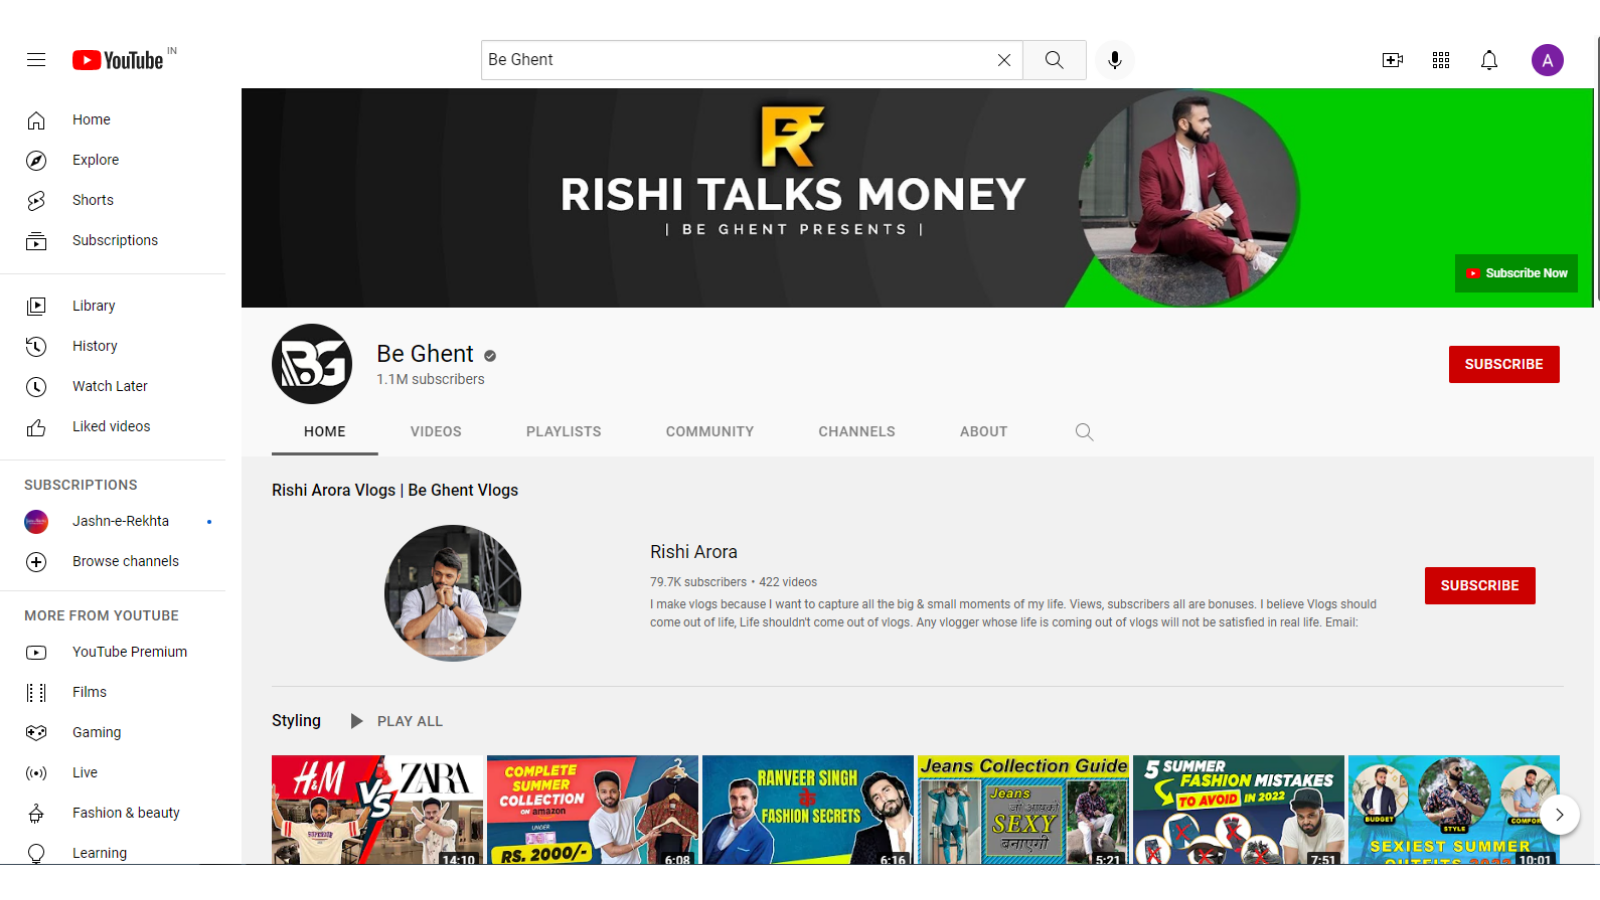1600x900 pixels.
Task: Clear the search box text
Action: pos(1004,60)
